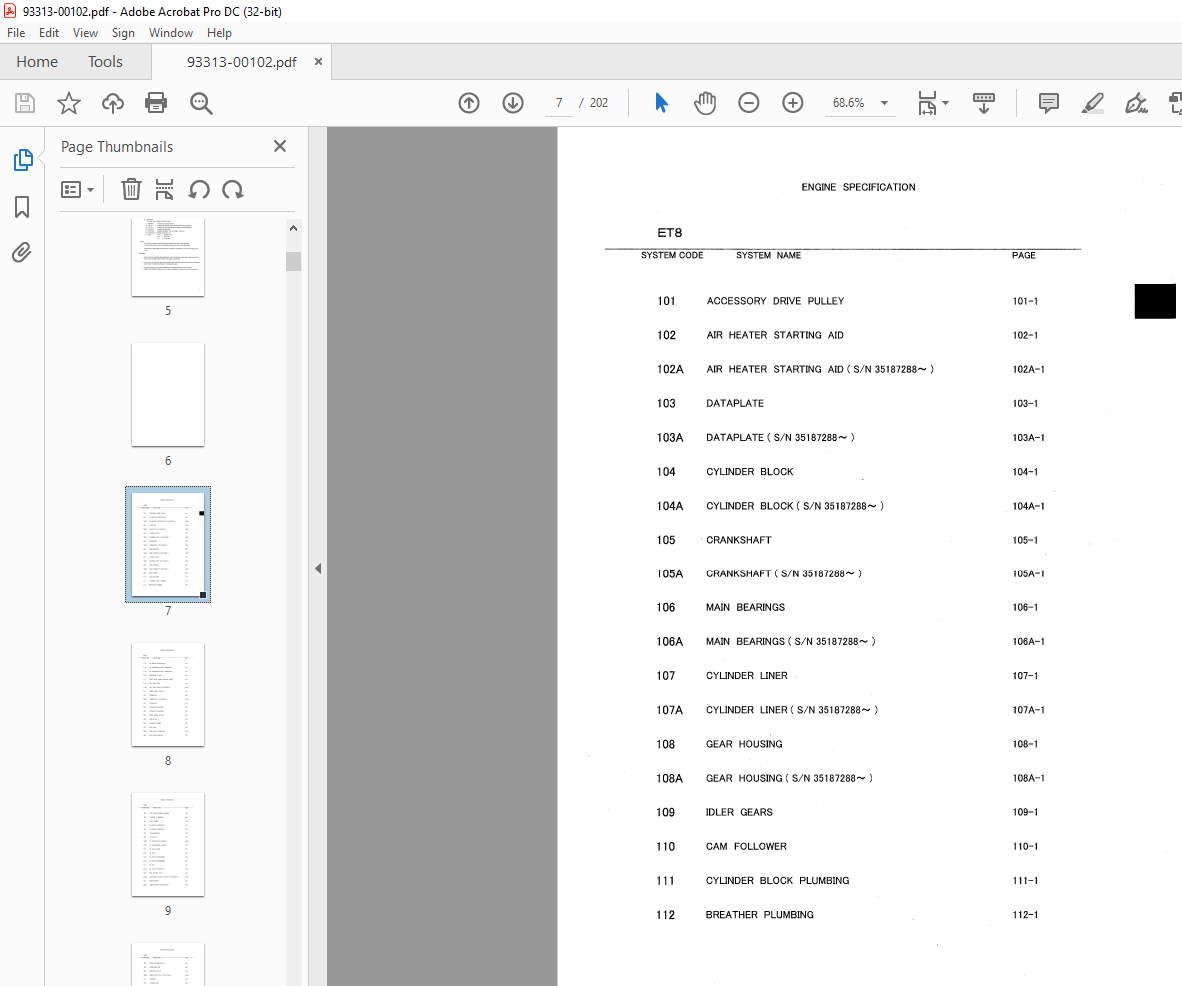Image resolution: width=1182 pixels, height=986 pixels.
Task: Rotate page counterclockwise icon
Action: point(199,189)
